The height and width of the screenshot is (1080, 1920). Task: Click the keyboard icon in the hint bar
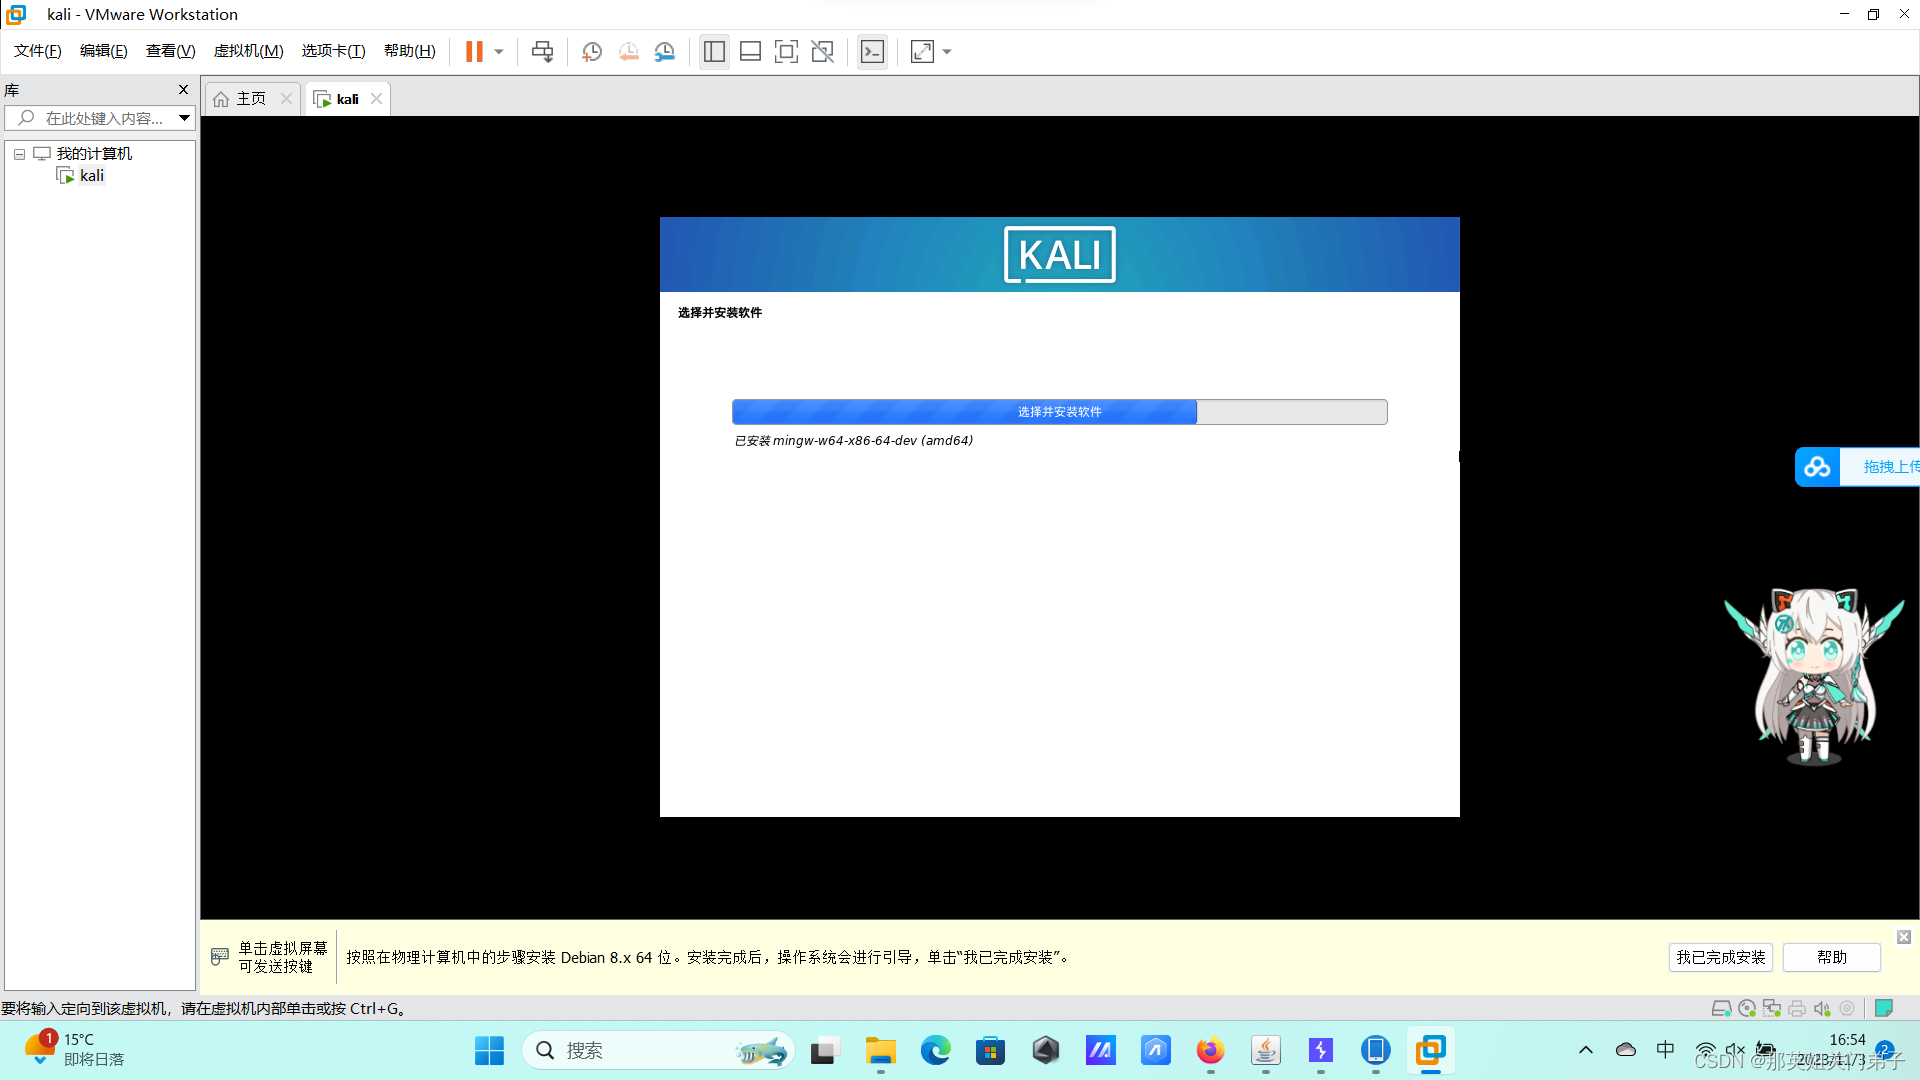click(220, 957)
